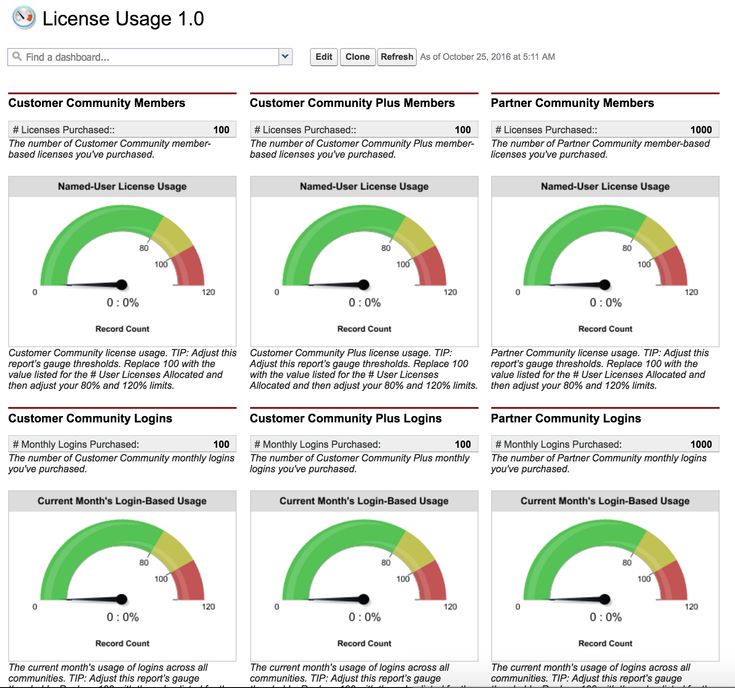735x688 pixels.
Task: Click Named-User License Usage header in Partner Community Members
Action: (605, 187)
